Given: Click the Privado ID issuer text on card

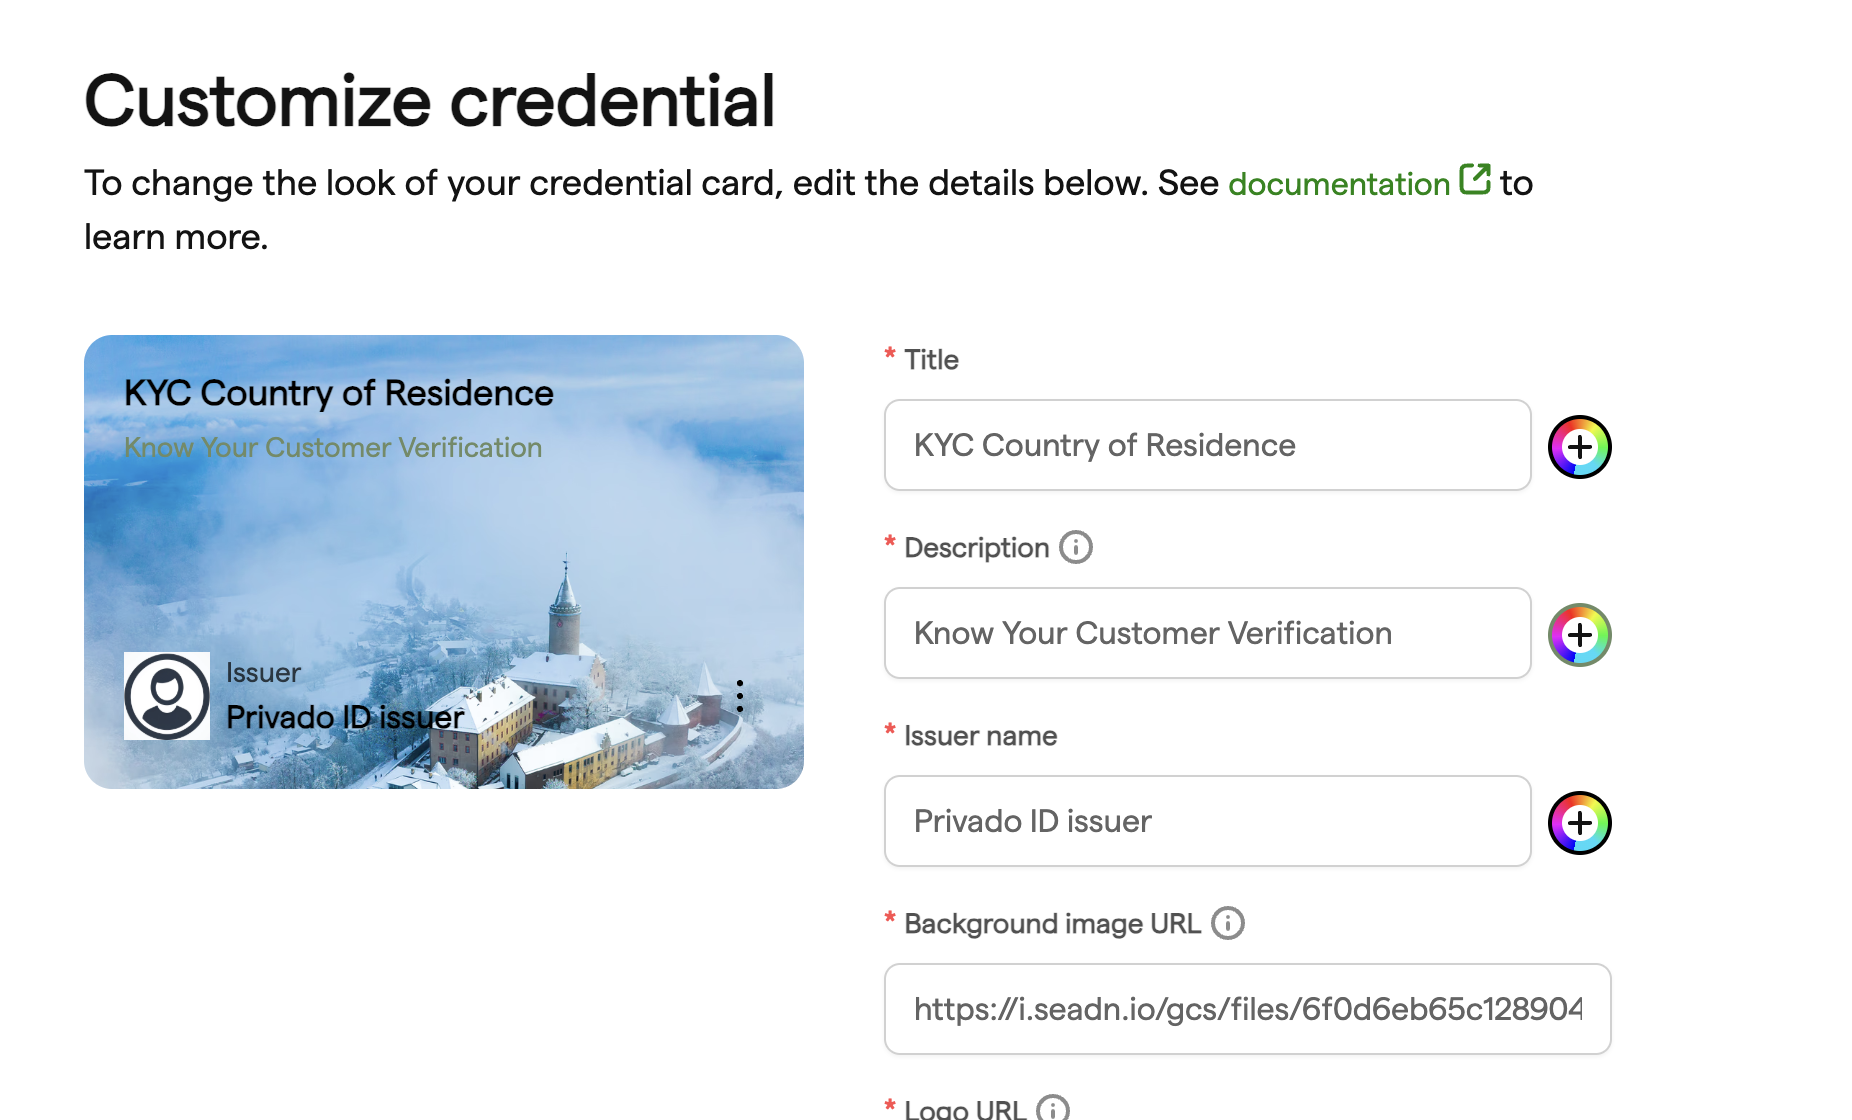Looking at the screenshot, I should 345,717.
